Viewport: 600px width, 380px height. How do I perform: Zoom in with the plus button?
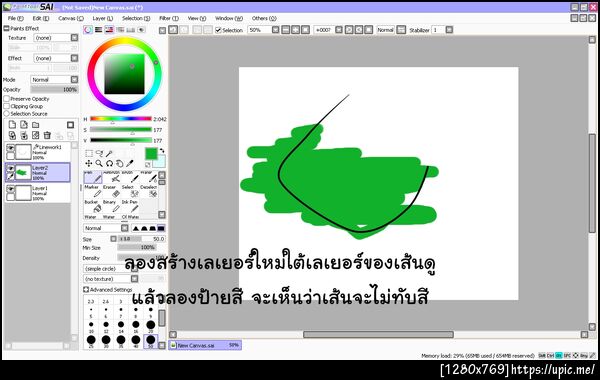coord(295,30)
